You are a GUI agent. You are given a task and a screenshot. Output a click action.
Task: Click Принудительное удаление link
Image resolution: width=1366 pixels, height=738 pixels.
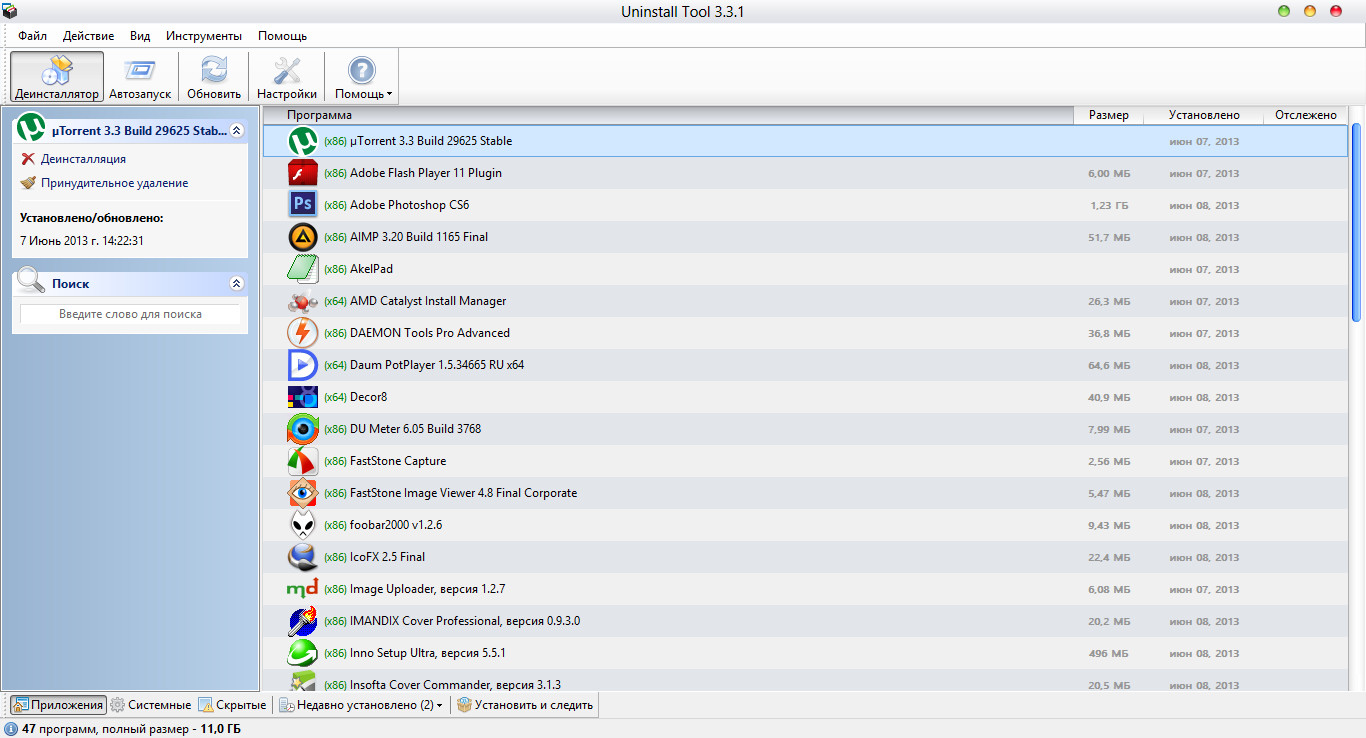(114, 183)
